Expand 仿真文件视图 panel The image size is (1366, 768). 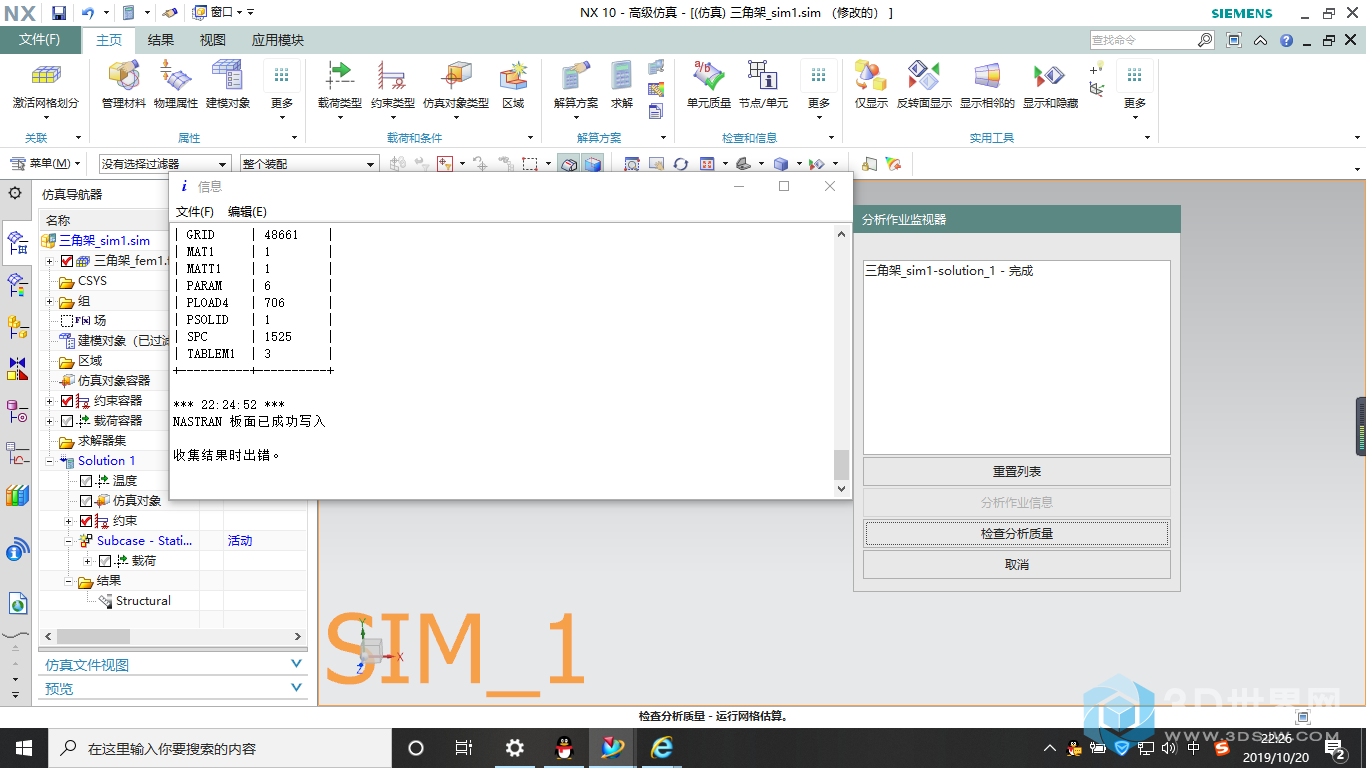pyautogui.click(x=171, y=665)
